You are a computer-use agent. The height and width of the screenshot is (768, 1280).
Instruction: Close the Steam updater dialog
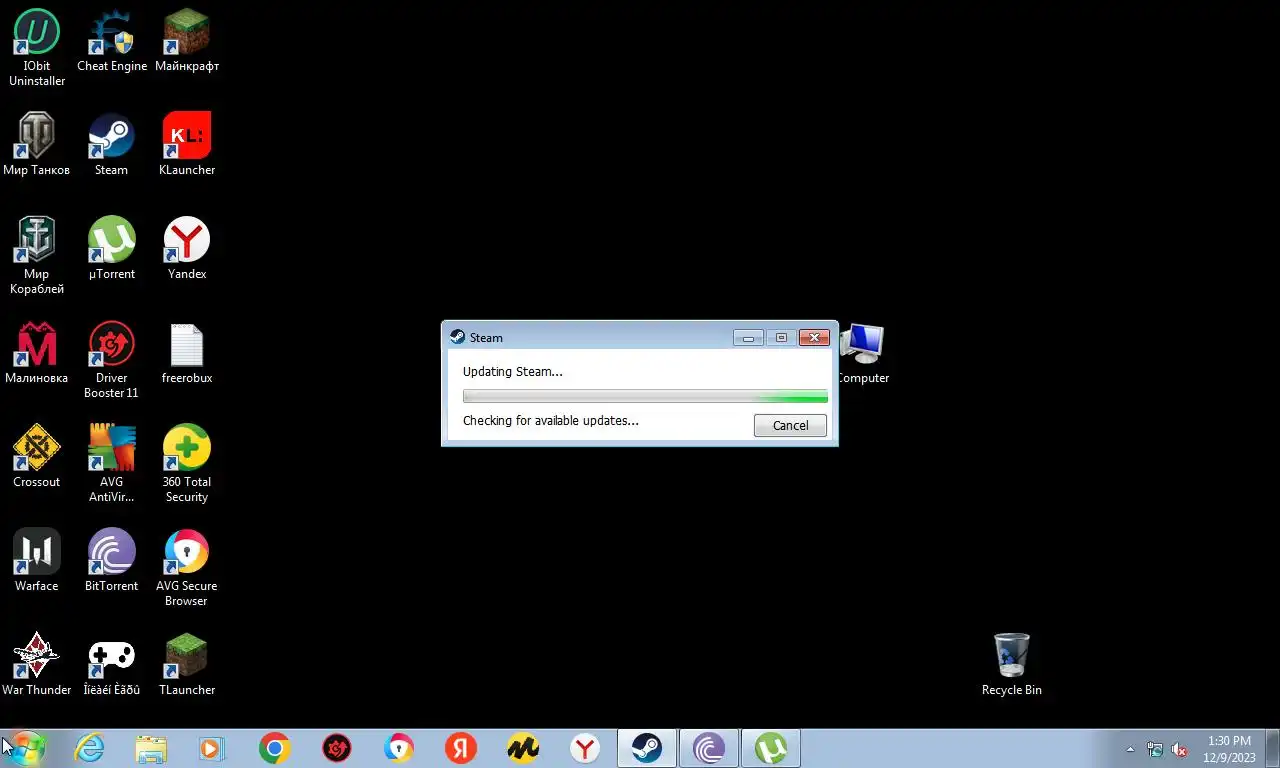pos(815,338)
